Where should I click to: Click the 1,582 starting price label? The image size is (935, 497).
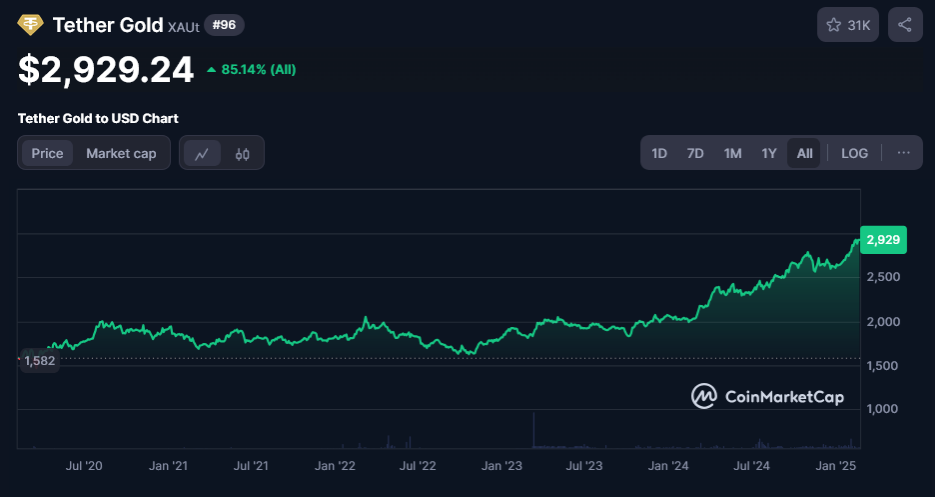click(39, 360)
